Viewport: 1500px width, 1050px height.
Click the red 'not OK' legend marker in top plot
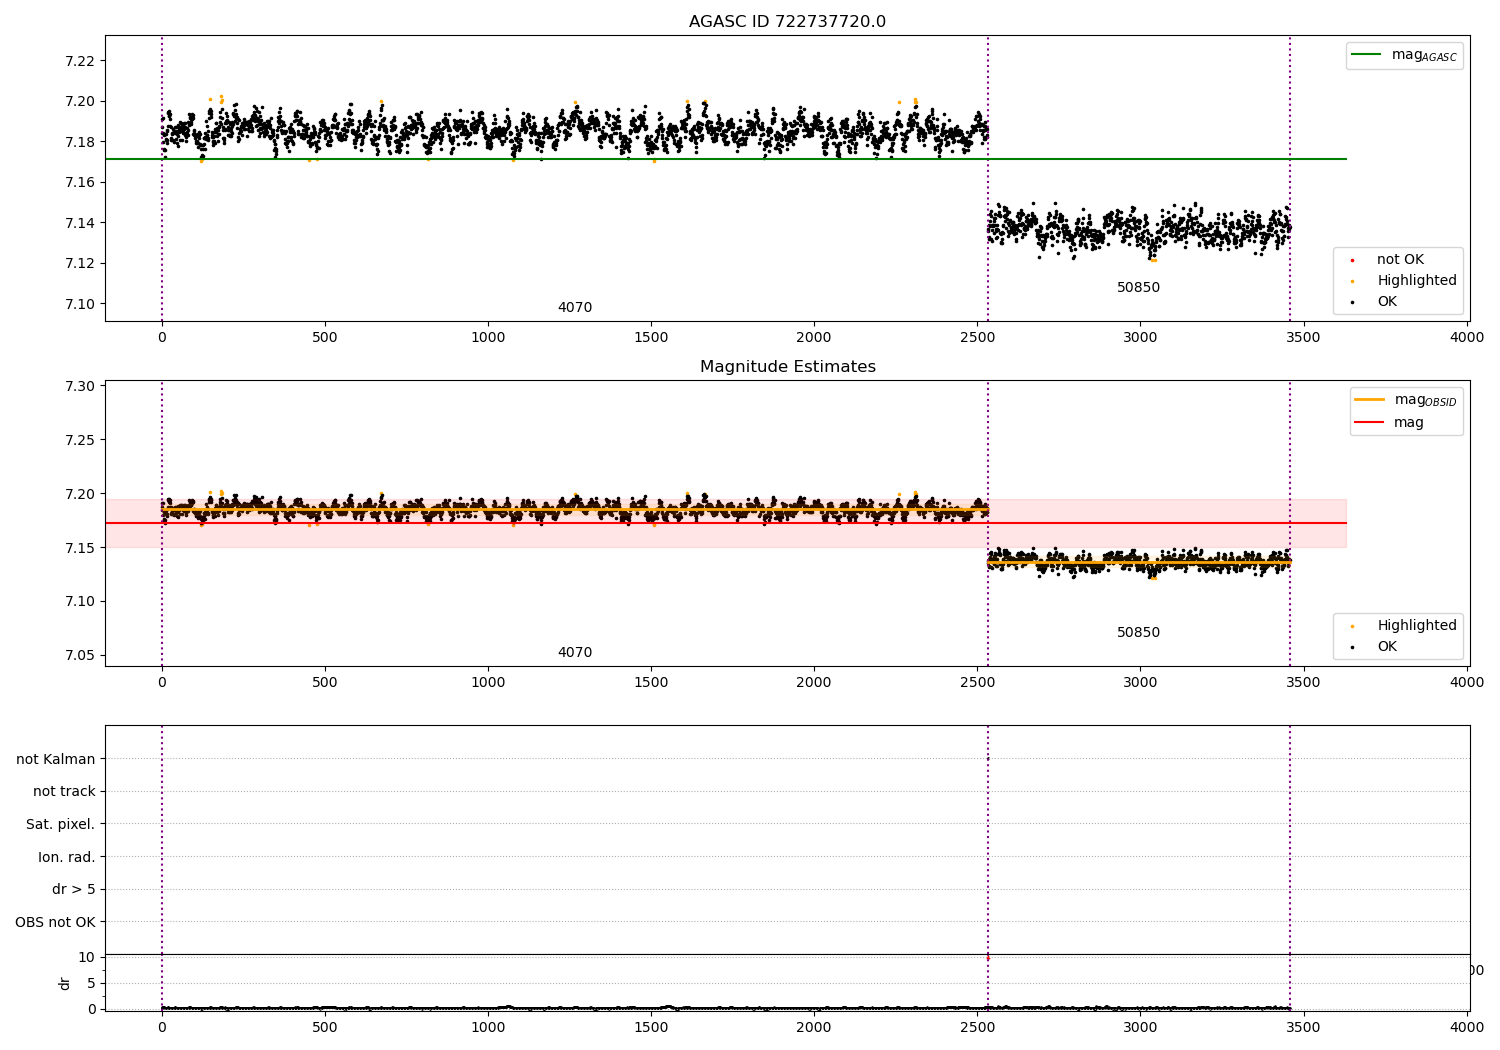coord(1352,260)
